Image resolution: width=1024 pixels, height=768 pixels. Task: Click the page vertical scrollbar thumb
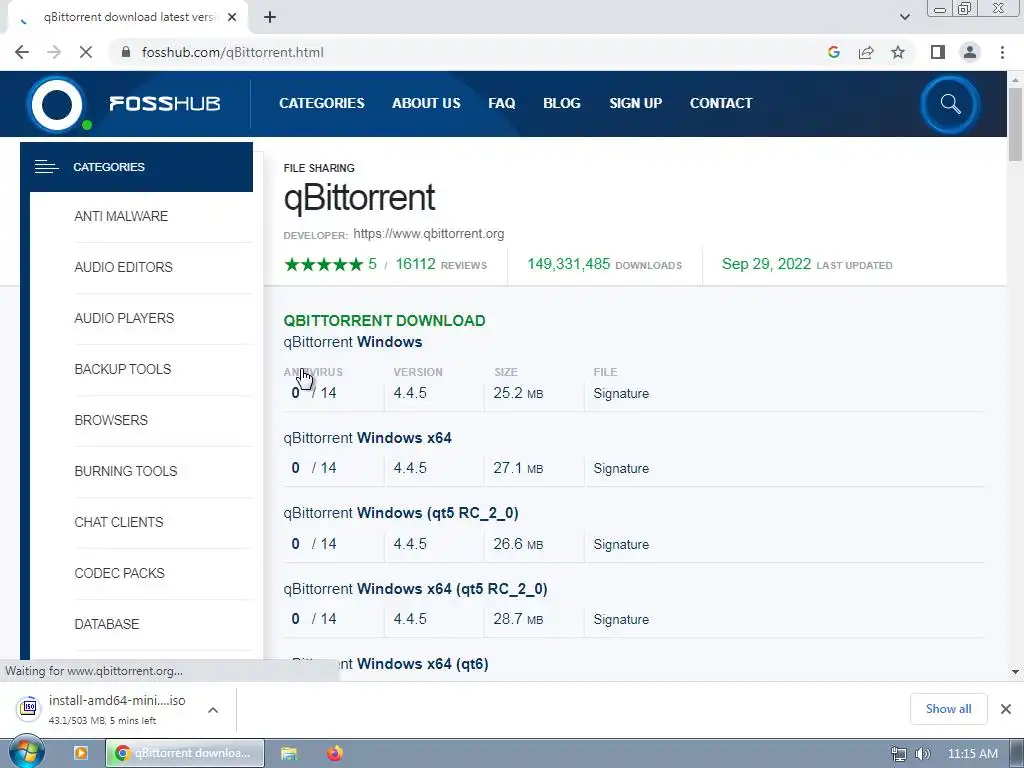[1015, 124]
